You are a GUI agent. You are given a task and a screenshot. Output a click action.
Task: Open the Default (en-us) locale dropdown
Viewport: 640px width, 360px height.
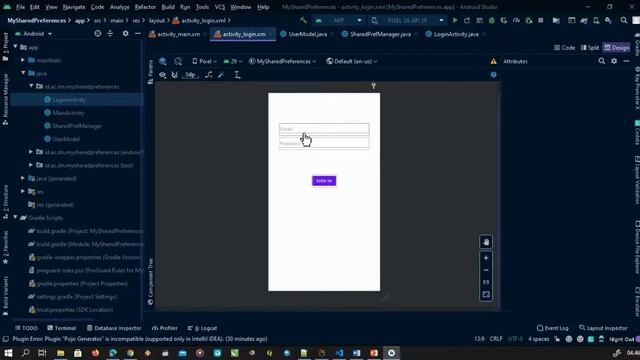[351, 61]
